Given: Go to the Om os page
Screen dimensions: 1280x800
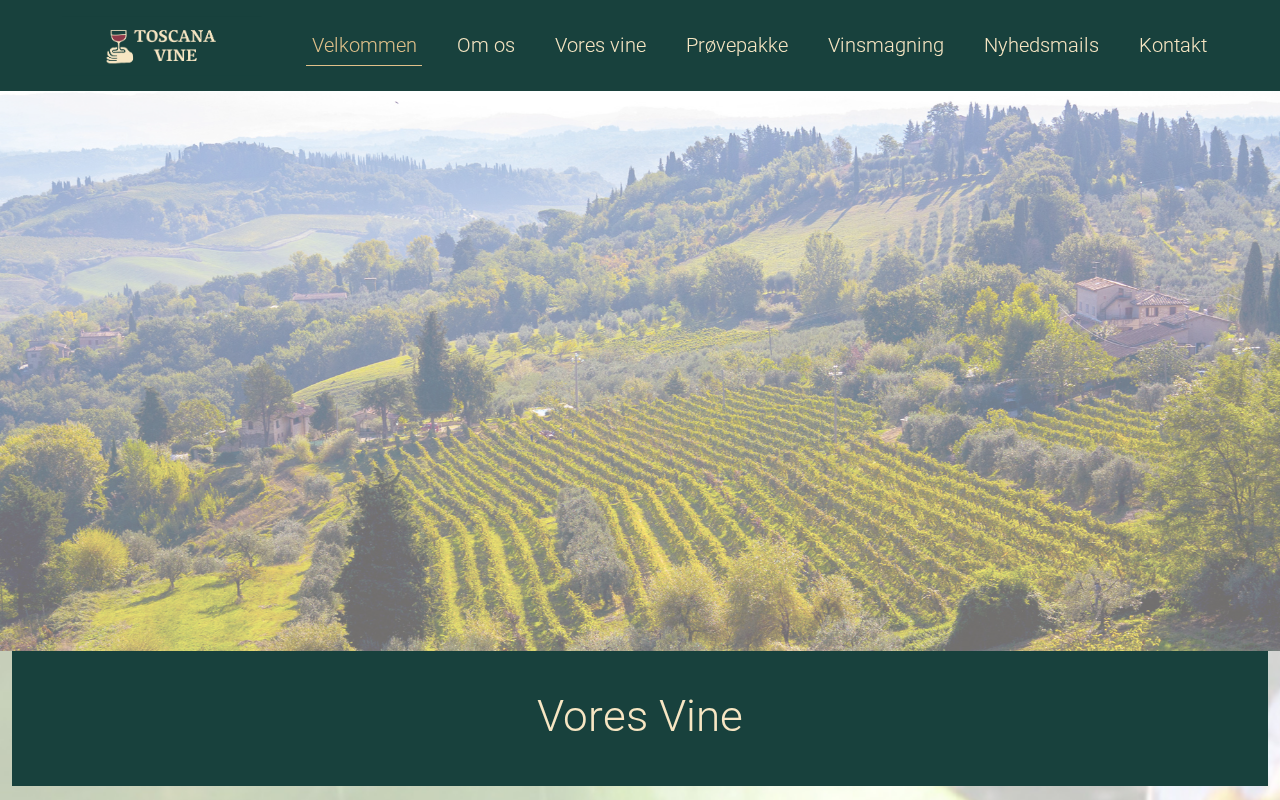Looking at the screenshot, I should pyautogui.click(x=486, y=45).
